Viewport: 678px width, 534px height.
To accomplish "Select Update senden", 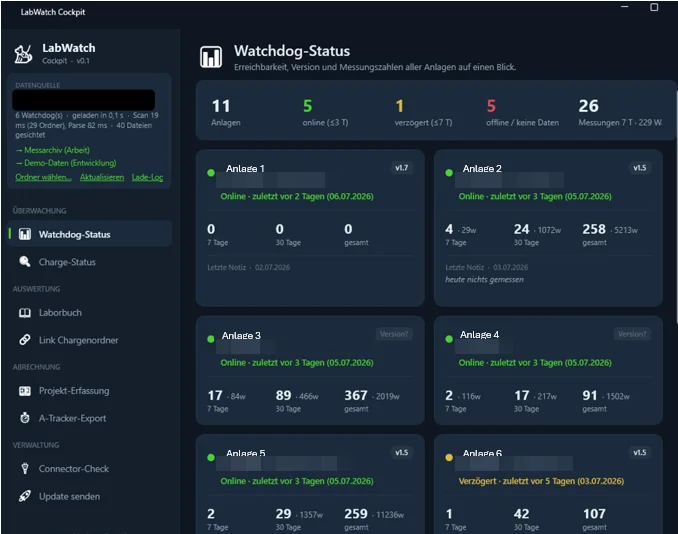I will pyautogui.click(x=90, y=496).
